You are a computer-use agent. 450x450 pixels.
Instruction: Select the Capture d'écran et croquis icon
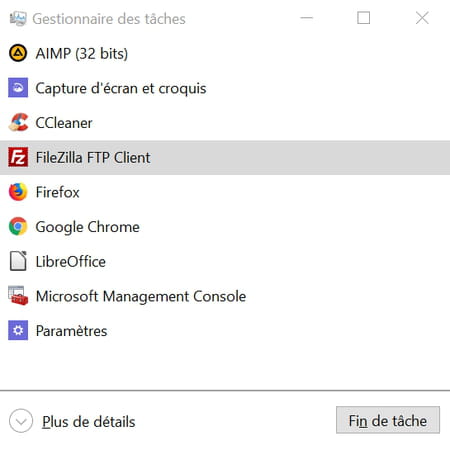[18, 88]
